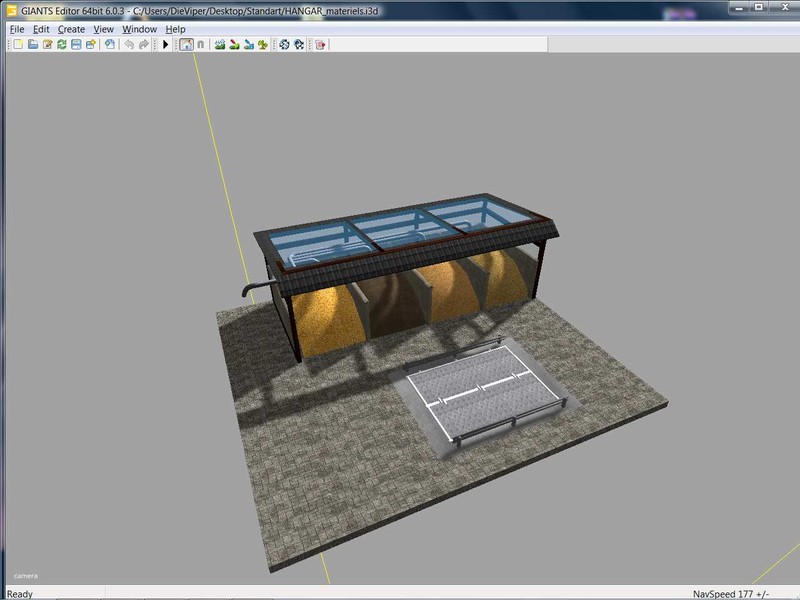This screenshot has height=600, width=800.
Task: Click the red icon at toolbar's end
Action: tap(320, 45)
